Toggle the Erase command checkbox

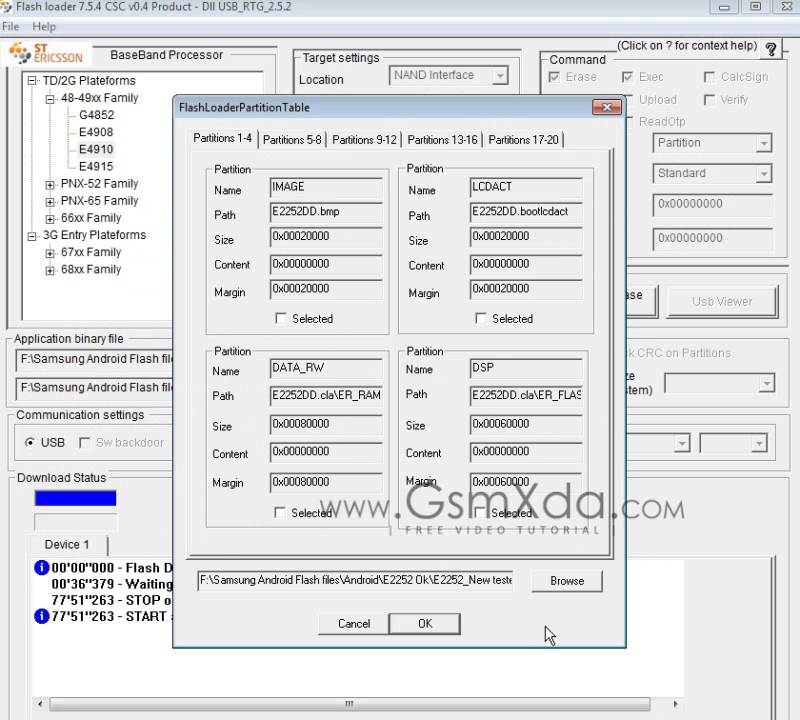coord(554,77)
